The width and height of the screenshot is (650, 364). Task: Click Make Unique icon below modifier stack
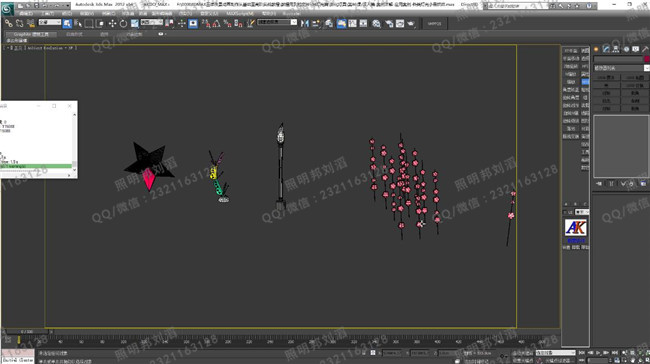[623, 184]
